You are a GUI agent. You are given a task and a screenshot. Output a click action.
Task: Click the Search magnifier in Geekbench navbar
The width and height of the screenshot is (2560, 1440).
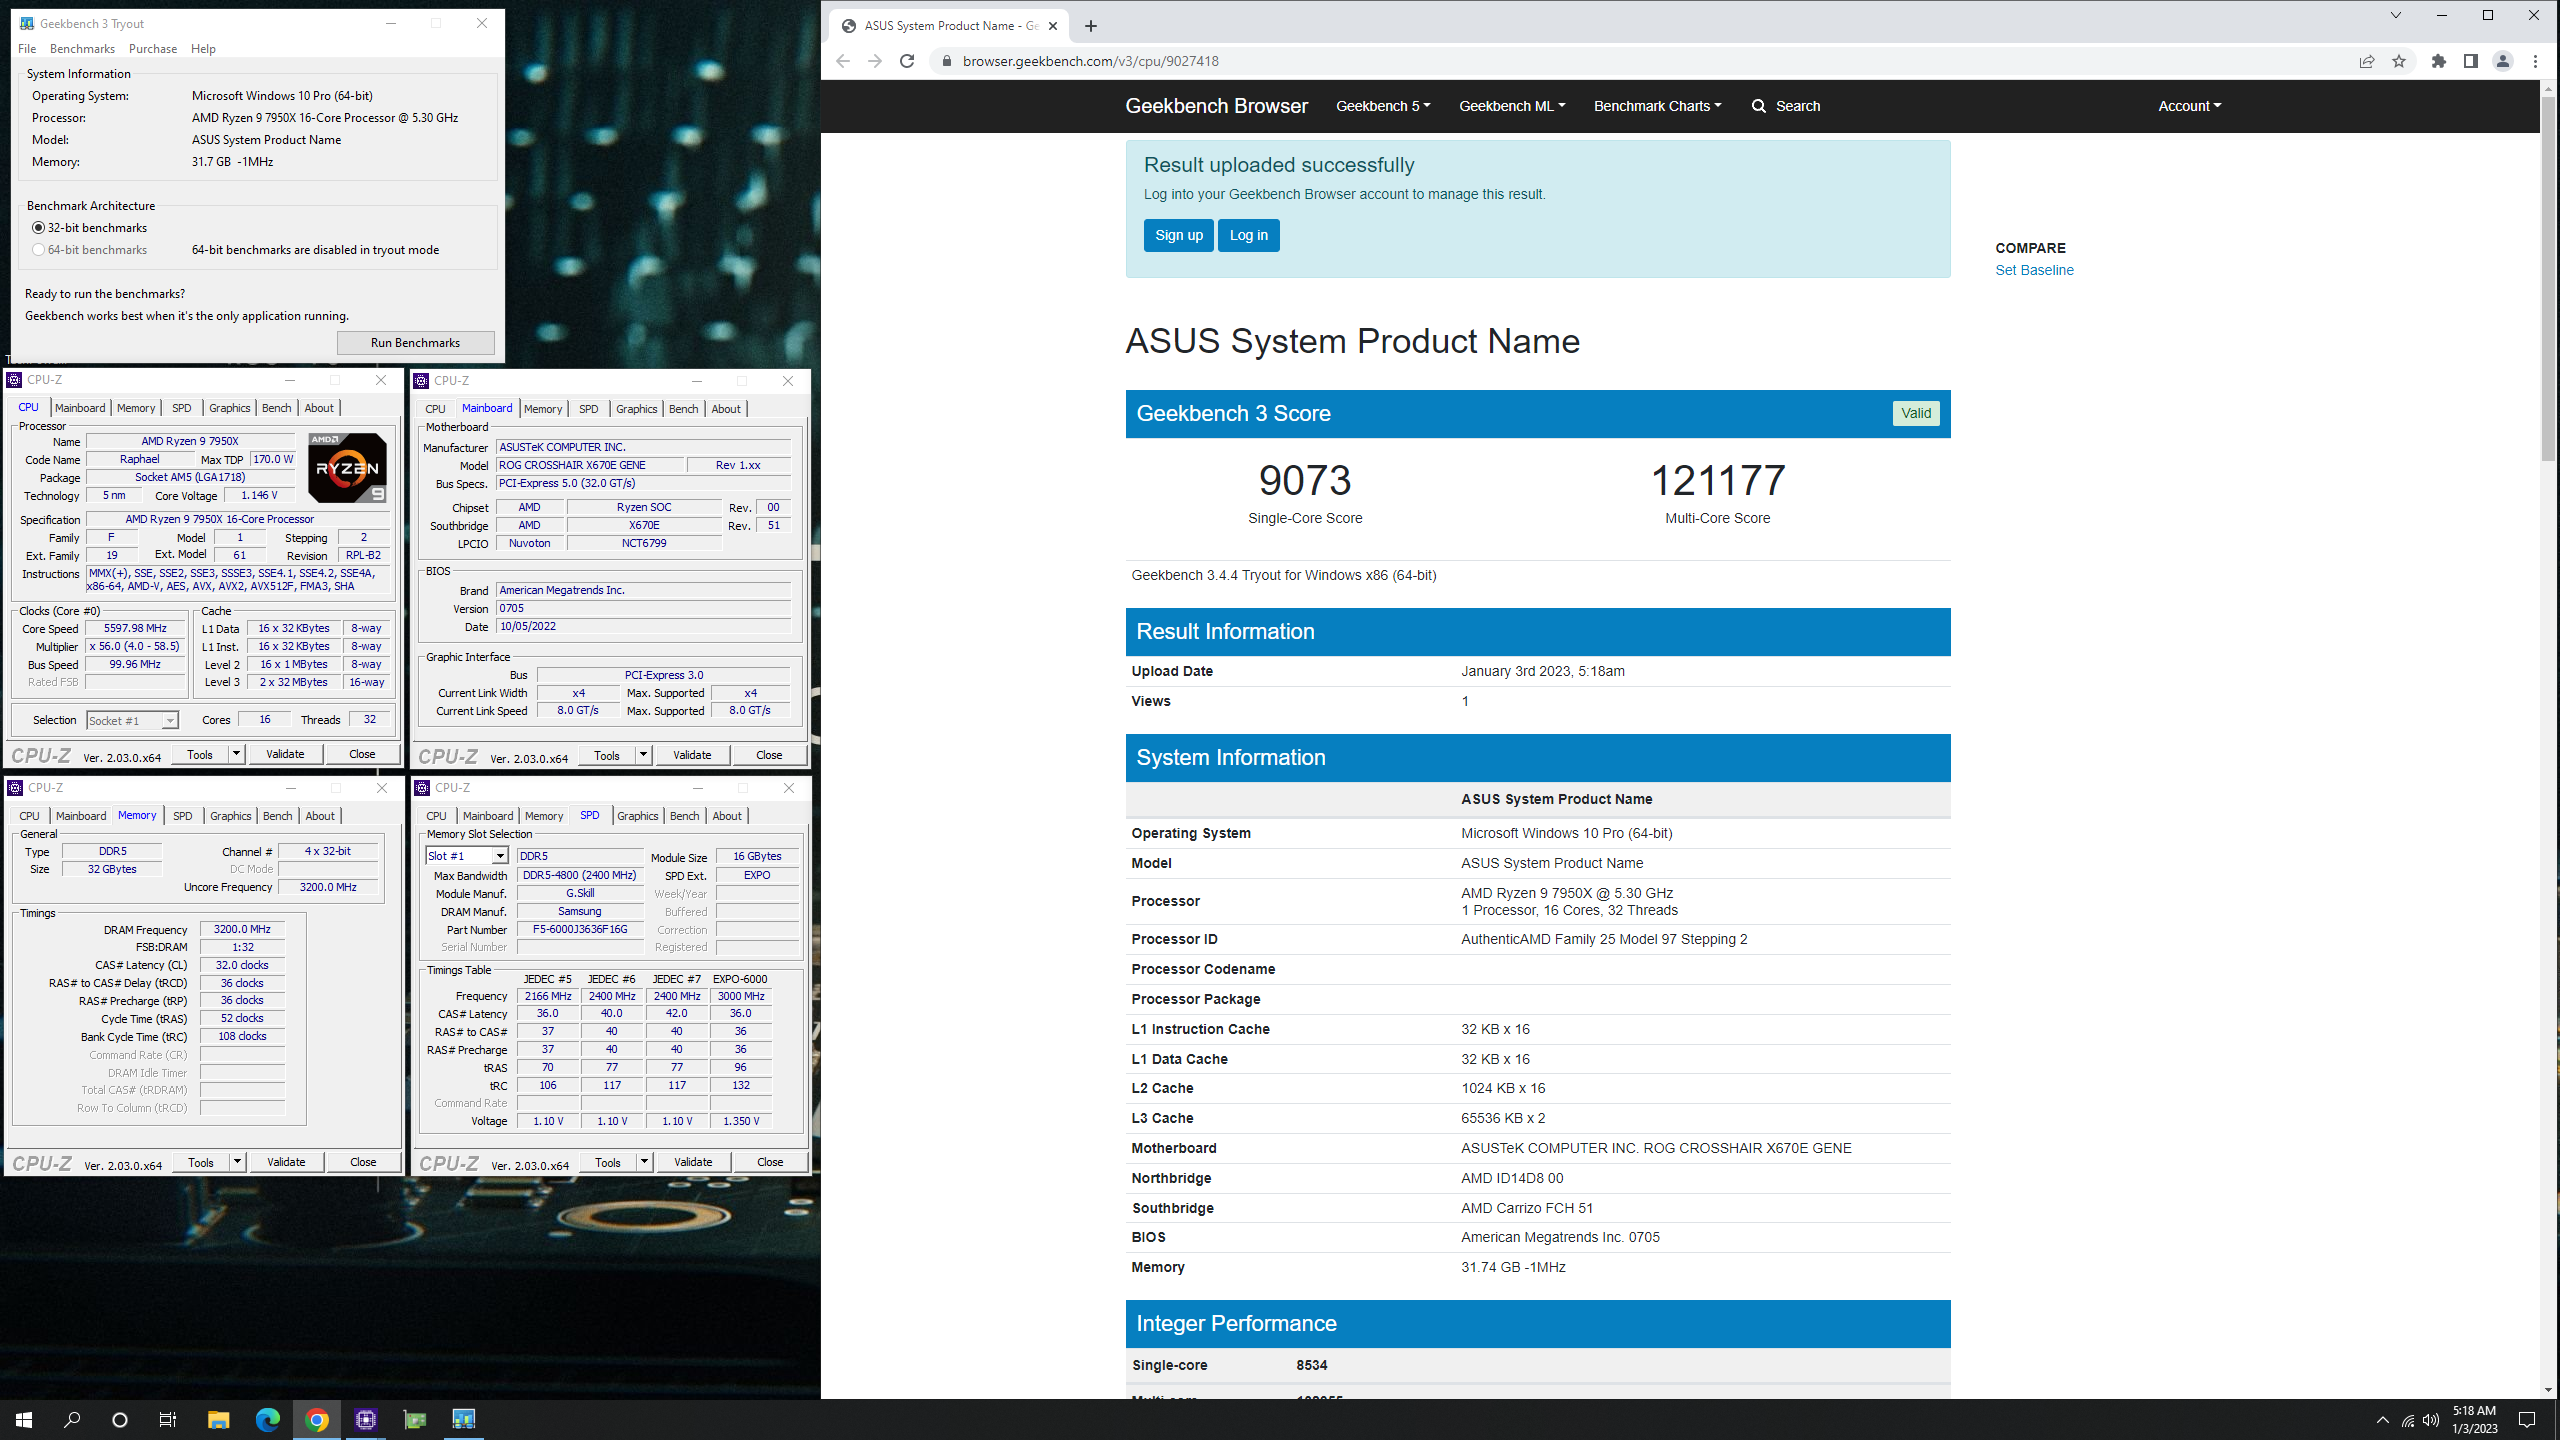(1759, 106)
